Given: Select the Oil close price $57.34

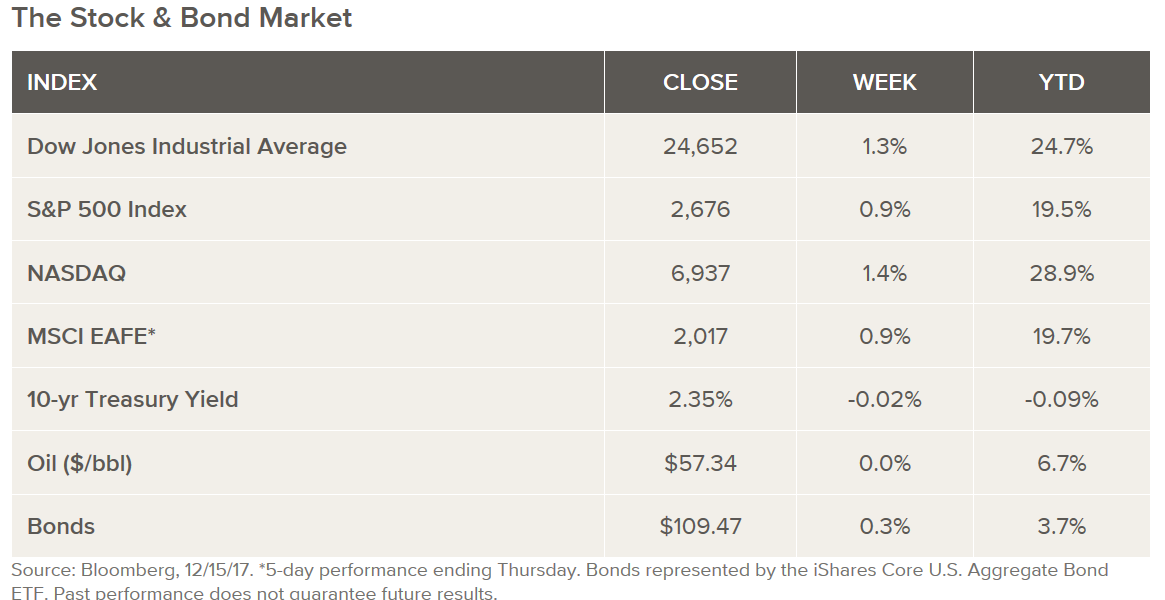Looking at the screenshot, I should pos(700,463).
